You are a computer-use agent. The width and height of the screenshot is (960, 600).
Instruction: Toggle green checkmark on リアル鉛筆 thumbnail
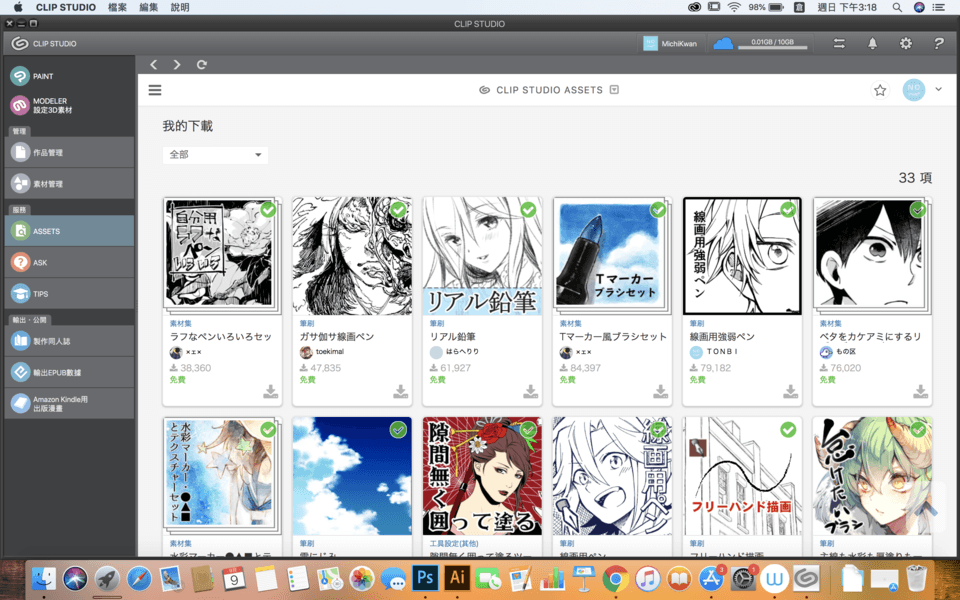528,210
